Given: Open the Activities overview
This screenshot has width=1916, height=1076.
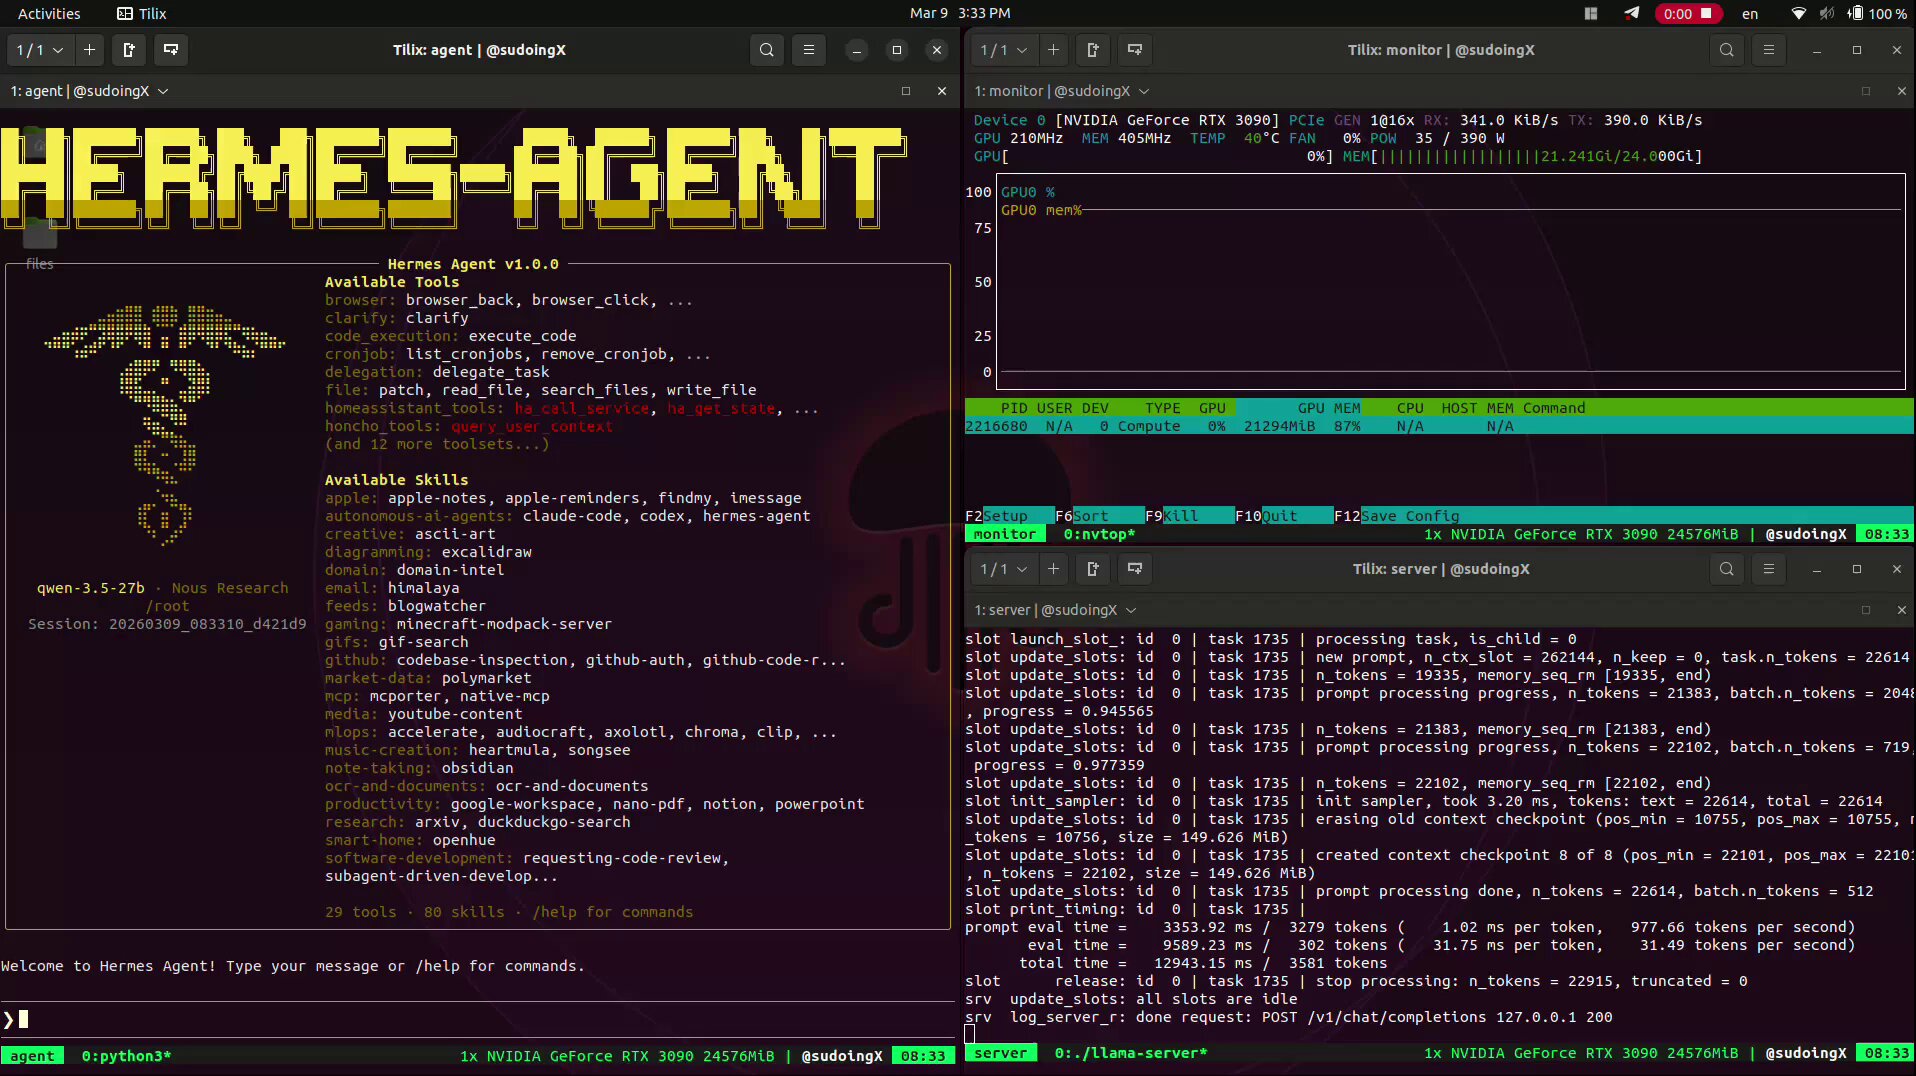Looking at the screenshot, I should pos(49,14).
